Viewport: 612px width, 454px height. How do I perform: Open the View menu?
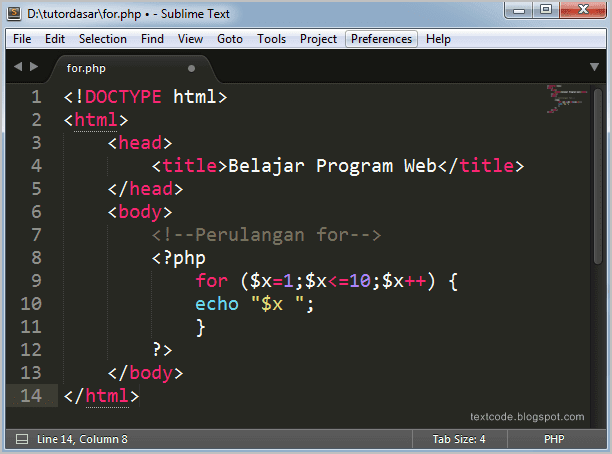coord(190,39)
